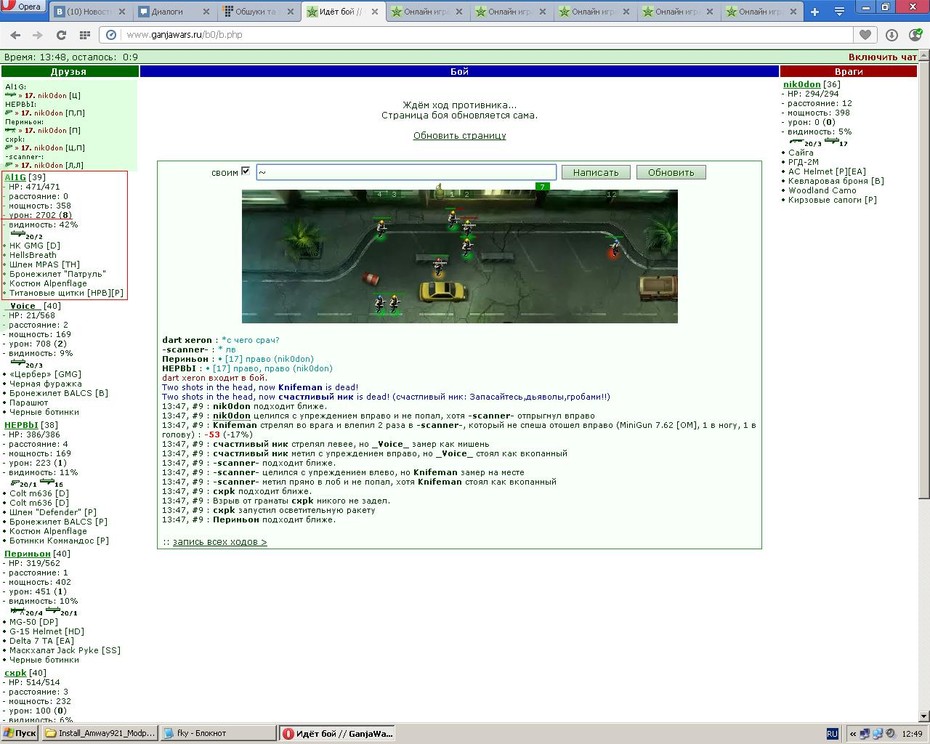This screenshot has width=930, height=744.
Task: Click the site info badge in the address bar
Action: point(111,35)
